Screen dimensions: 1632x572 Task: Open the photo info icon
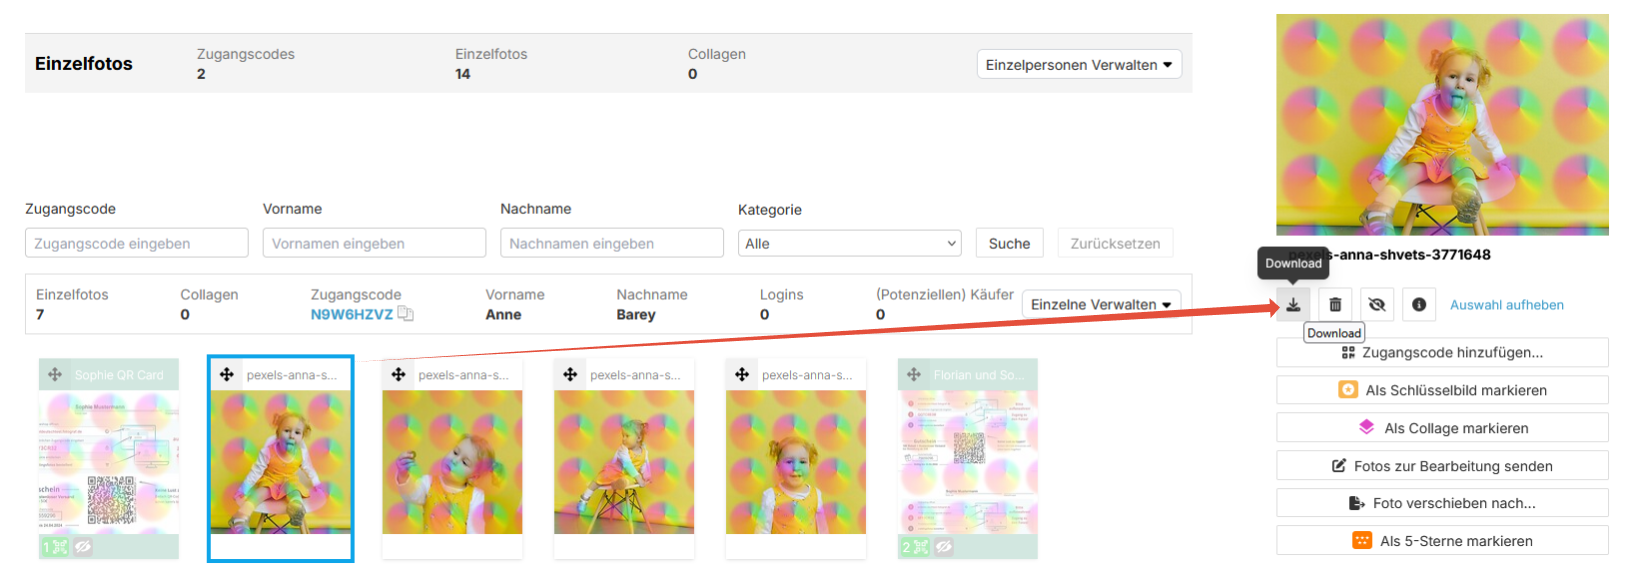1419,305
